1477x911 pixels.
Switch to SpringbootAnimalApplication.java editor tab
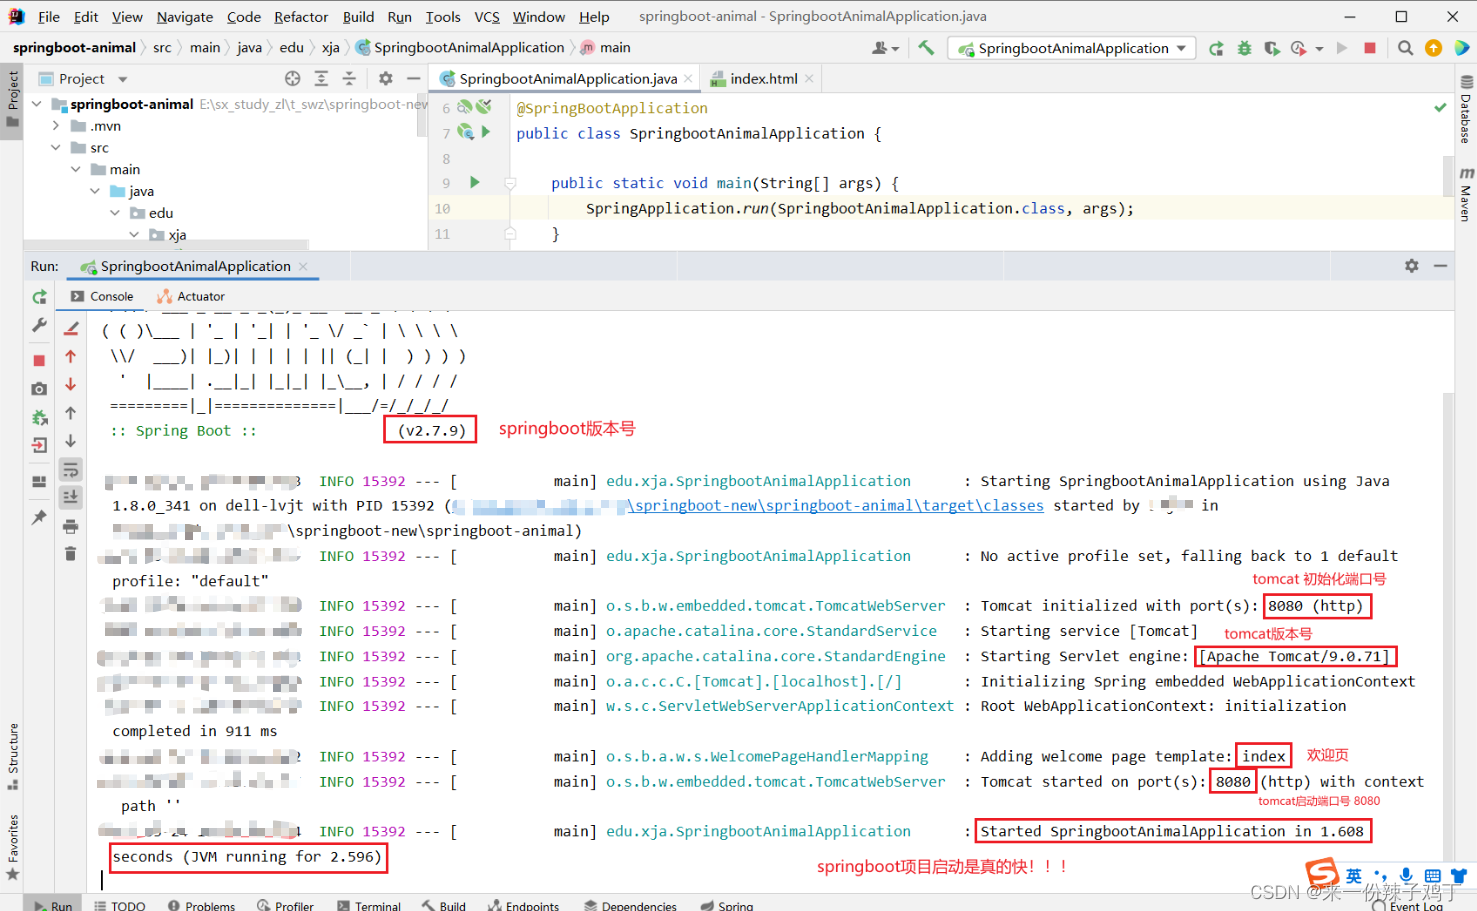(x=567, y=79)
